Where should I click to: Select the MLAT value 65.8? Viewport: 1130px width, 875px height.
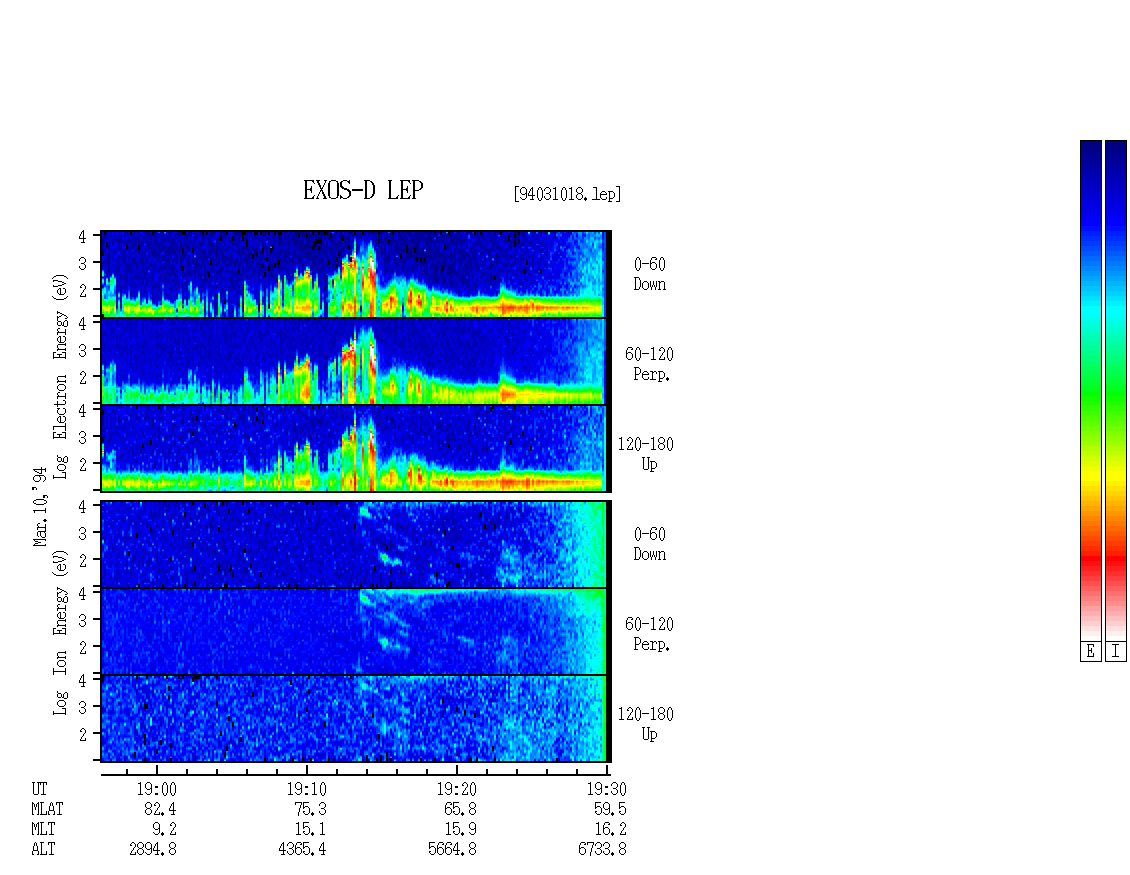point(461,809)
